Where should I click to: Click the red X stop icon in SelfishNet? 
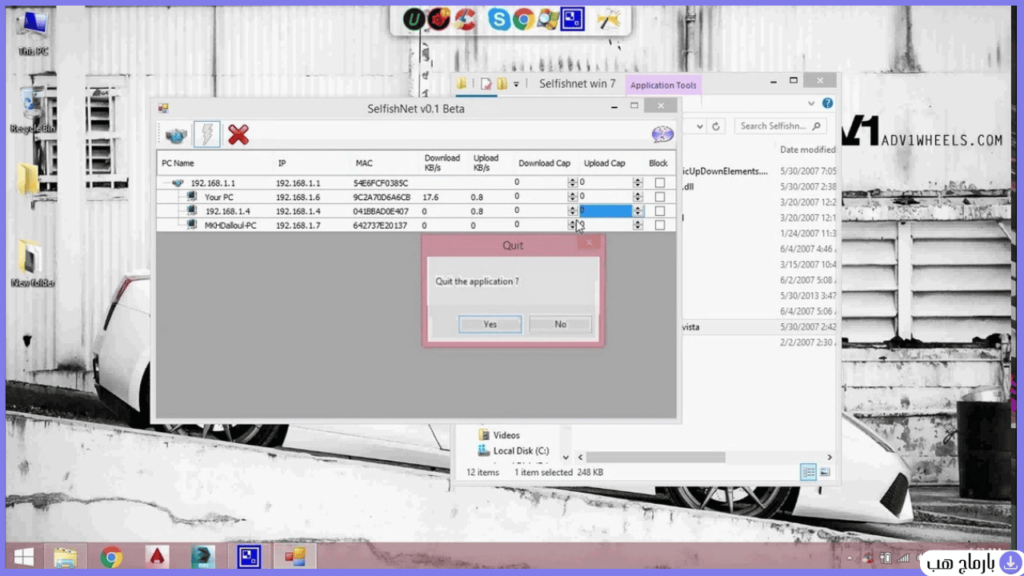238,135
